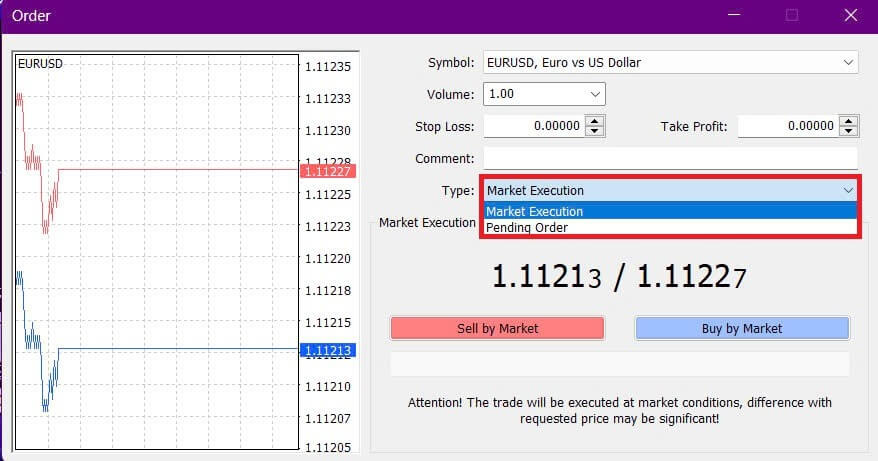Open the Symbol dropdown showing EURUSD

(x=669, y=62)
